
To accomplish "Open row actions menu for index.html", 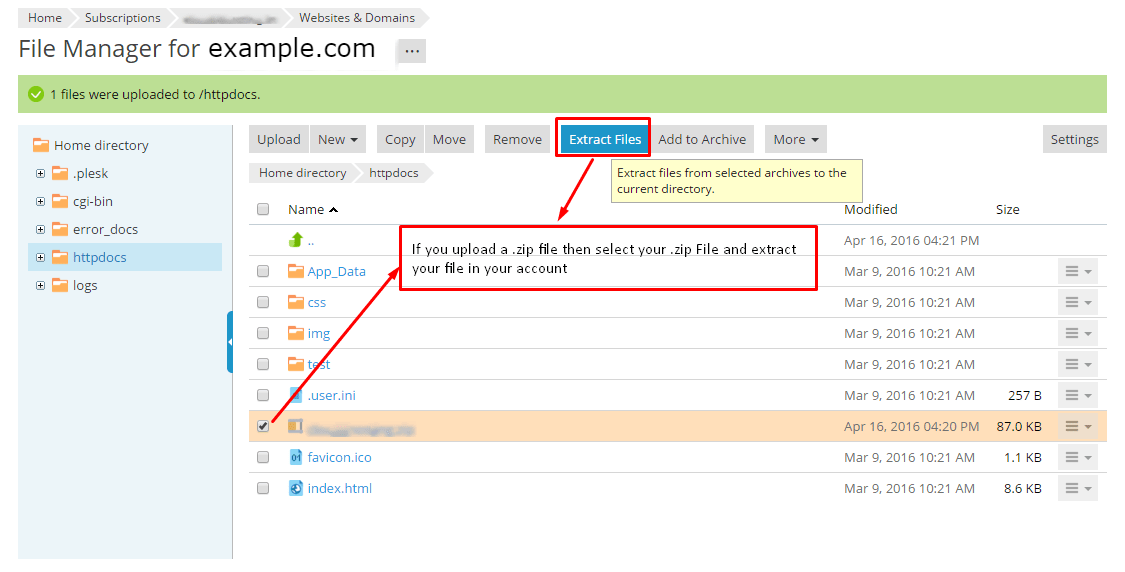I will [1077, 488].
